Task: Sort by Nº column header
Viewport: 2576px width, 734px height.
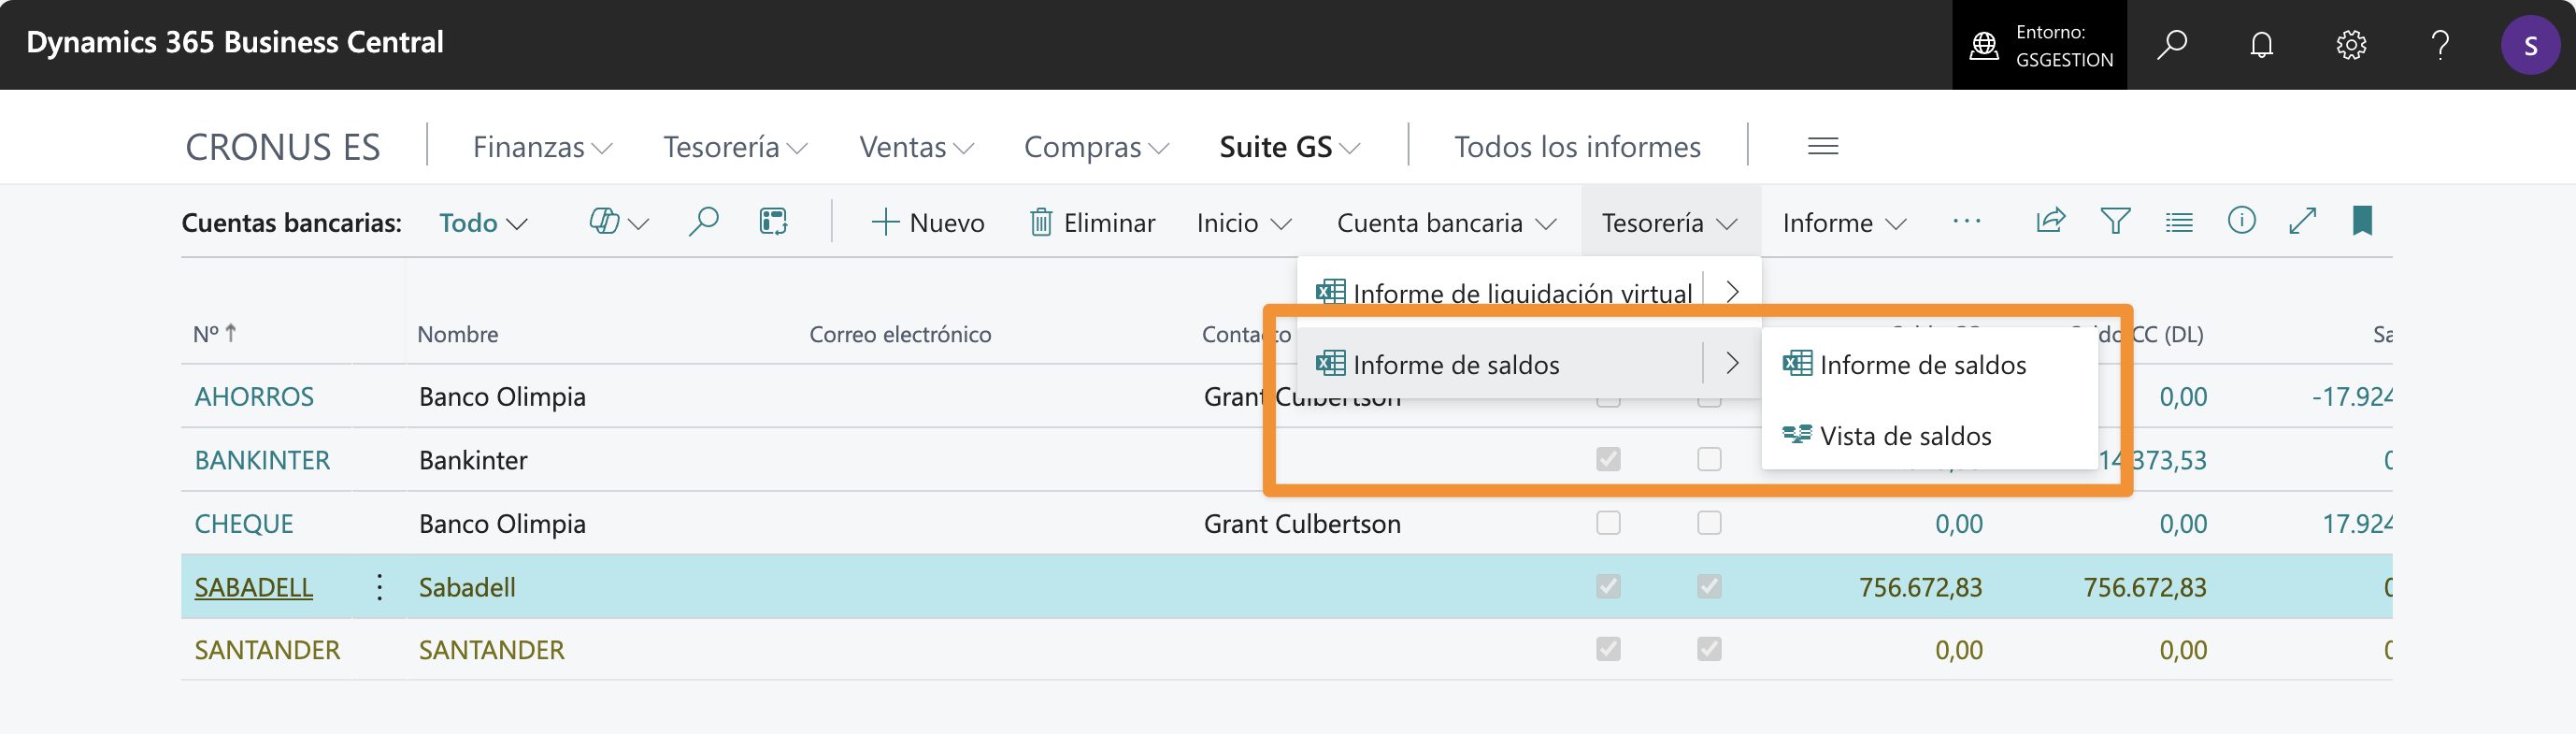Action: click(x=214, y=334)
